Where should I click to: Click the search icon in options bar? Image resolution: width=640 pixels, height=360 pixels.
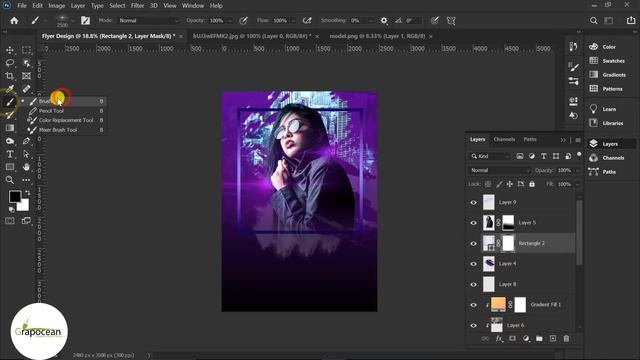tap(593, 20)
